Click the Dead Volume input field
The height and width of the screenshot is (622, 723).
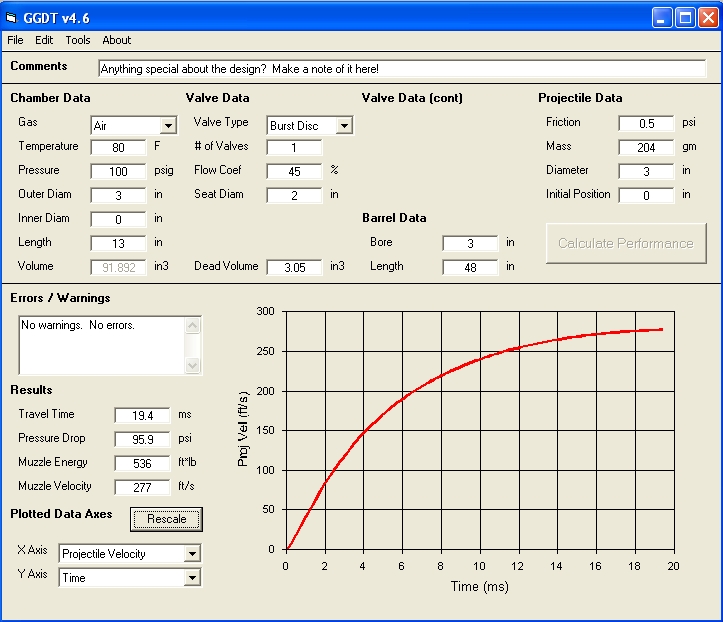tap(294, 267)
